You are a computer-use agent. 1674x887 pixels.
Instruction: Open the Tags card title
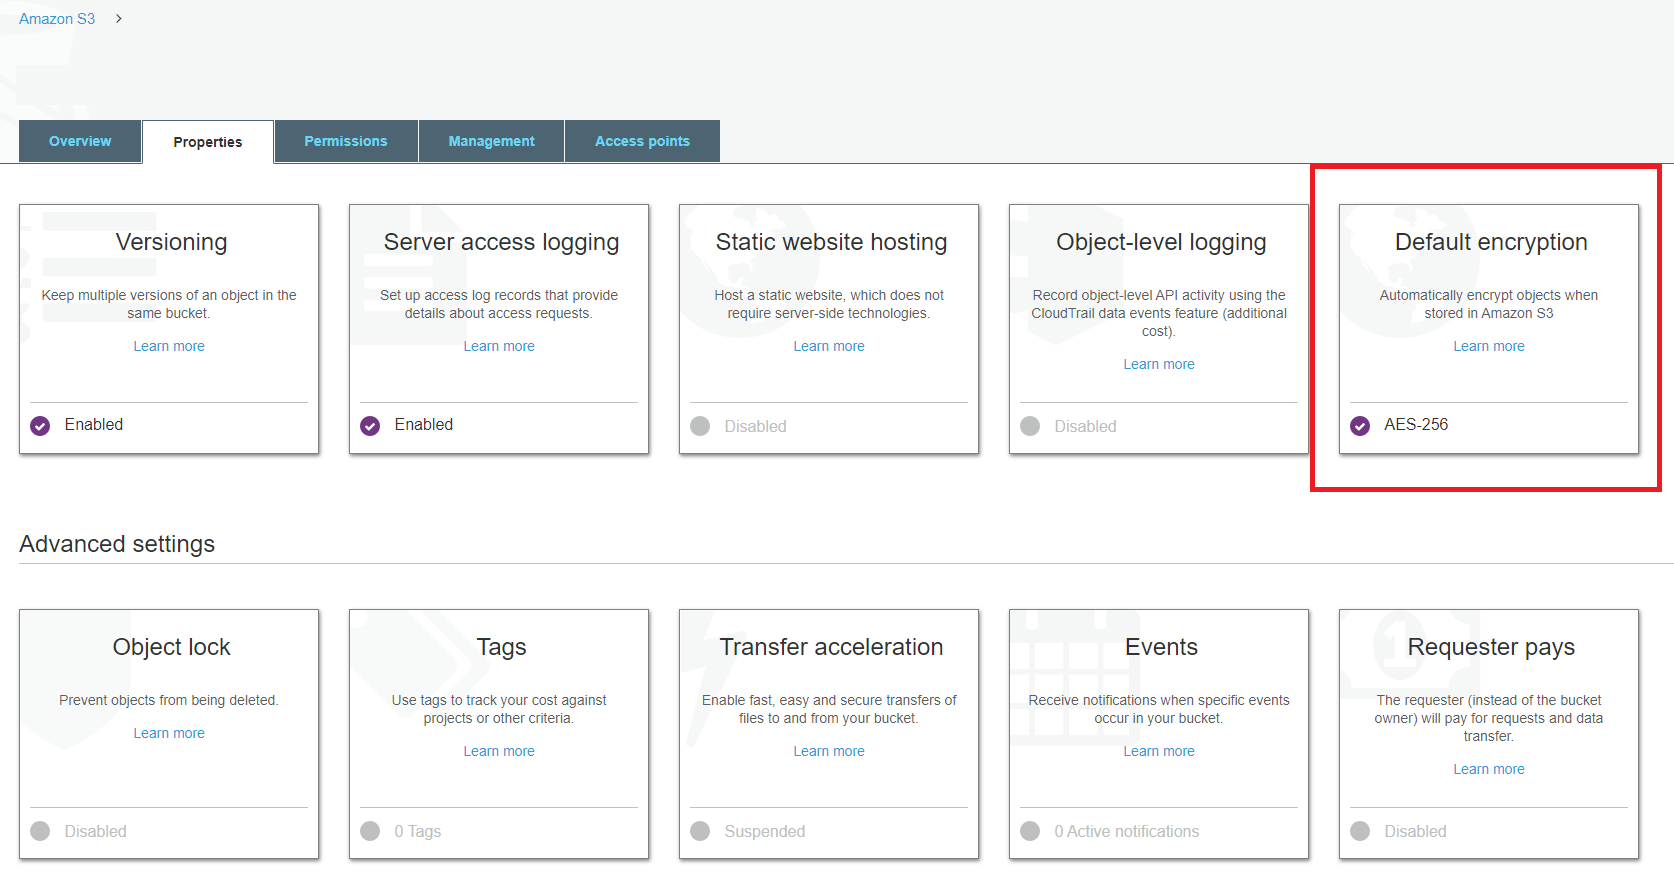(x=501, y=647)
